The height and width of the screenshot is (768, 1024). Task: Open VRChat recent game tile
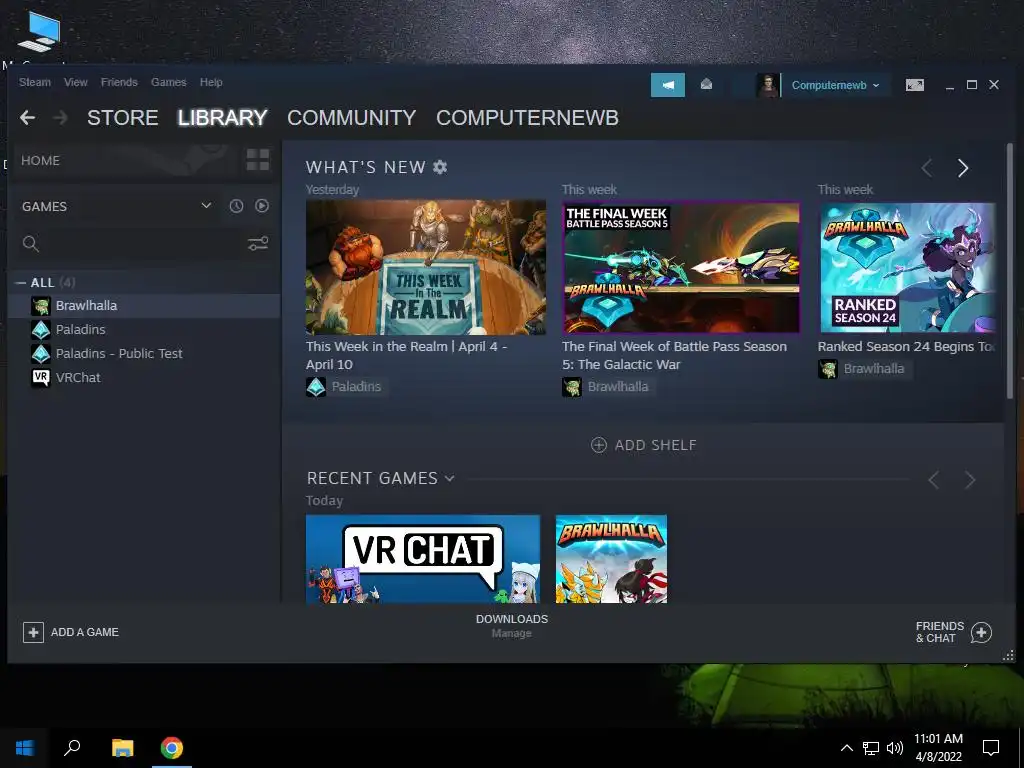(423, 559)
